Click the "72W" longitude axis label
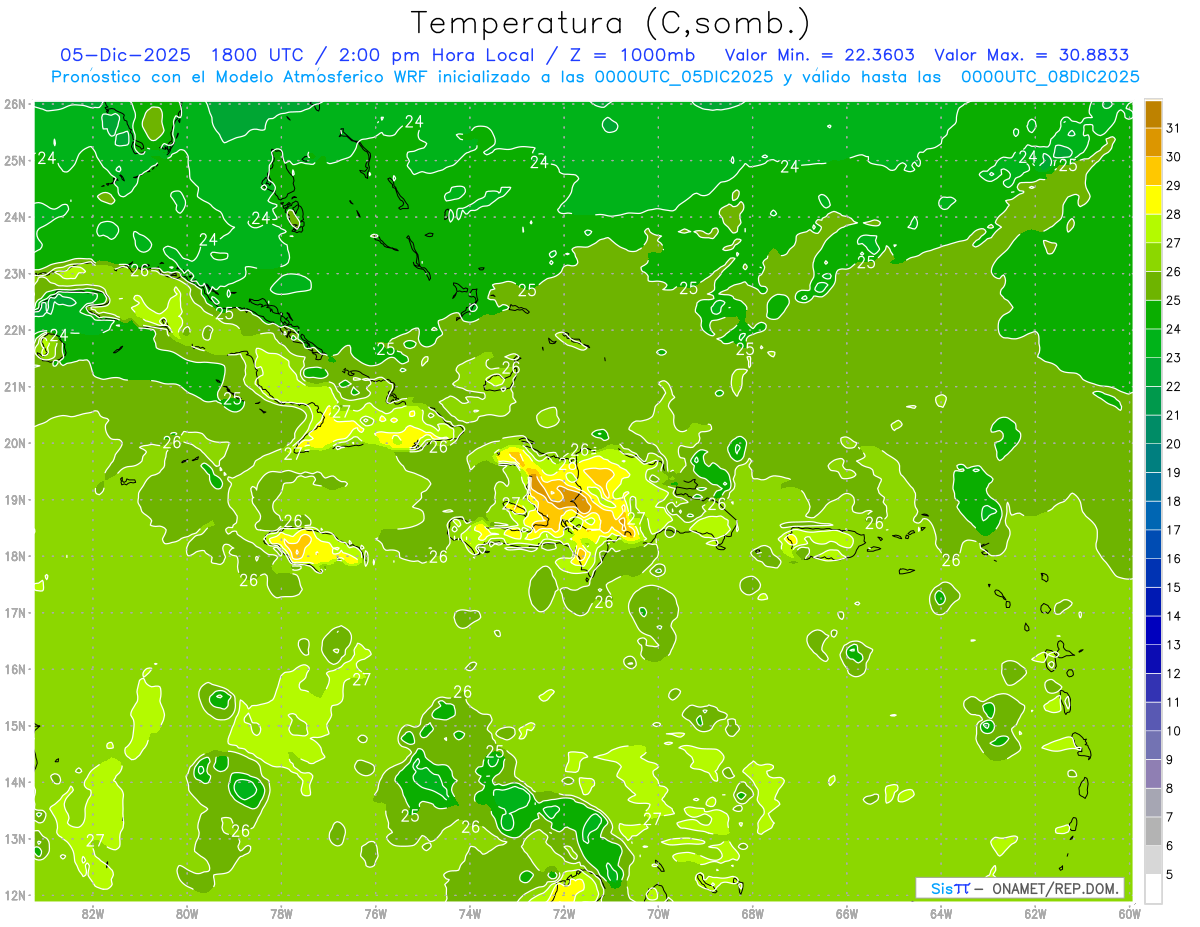 (564, 913)
